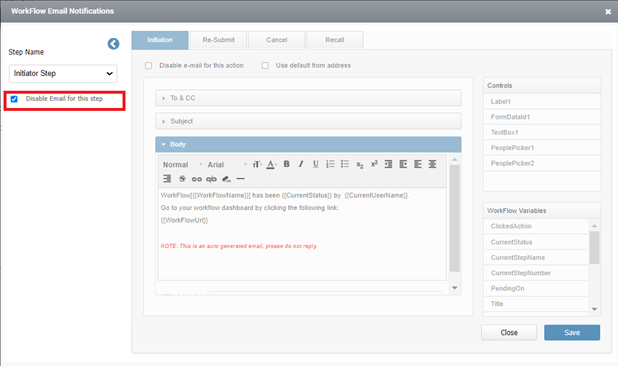
Task: Align text left in body editor
Action: click(x=418, y=164)
